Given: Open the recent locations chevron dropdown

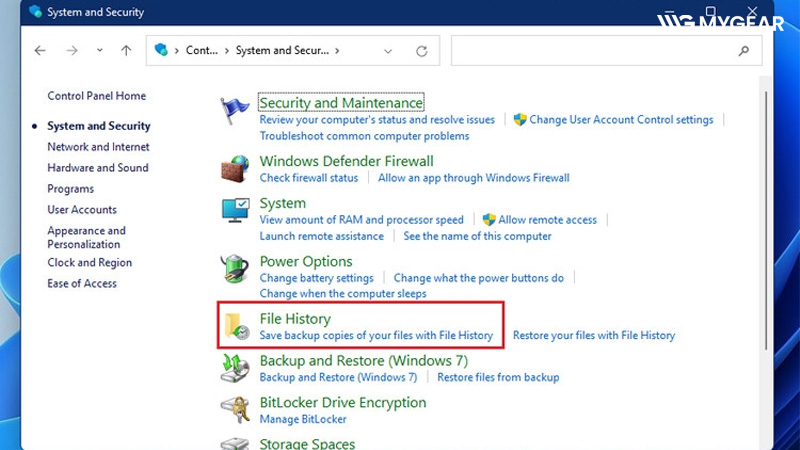Looking at the screenshot, I should click(x=99, y=50).
